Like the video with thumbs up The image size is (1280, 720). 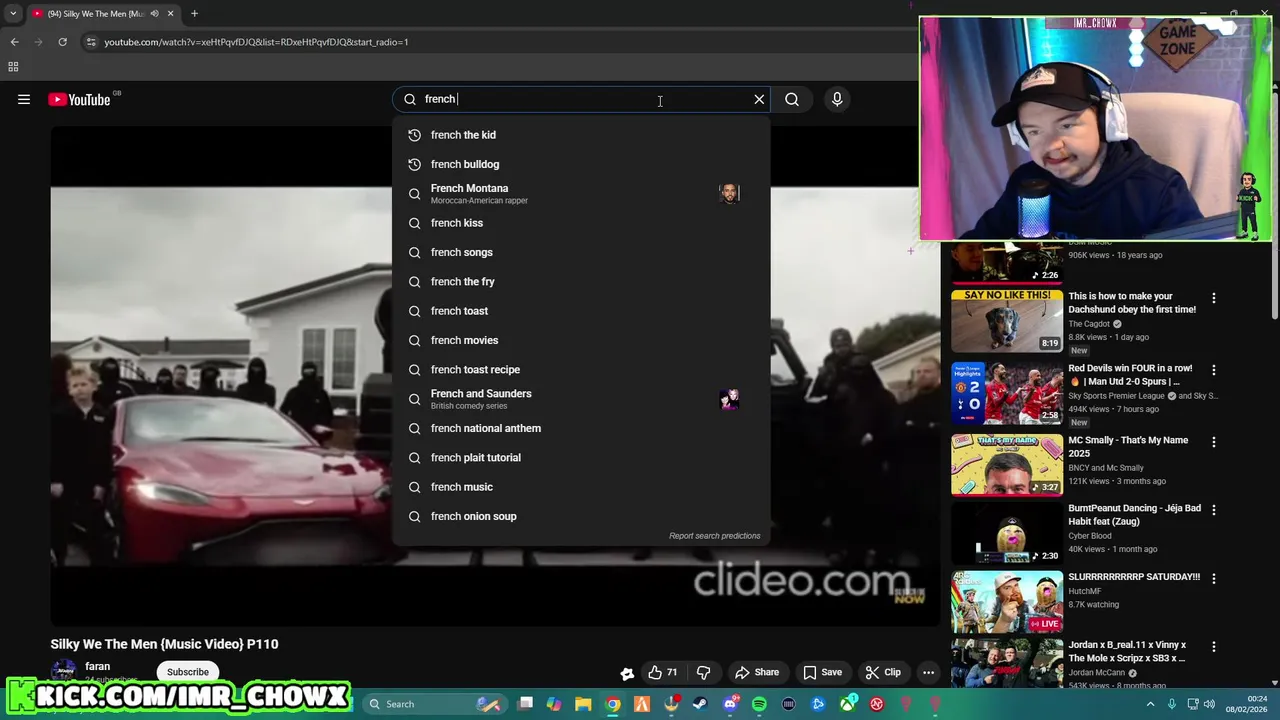coord(662,672)
